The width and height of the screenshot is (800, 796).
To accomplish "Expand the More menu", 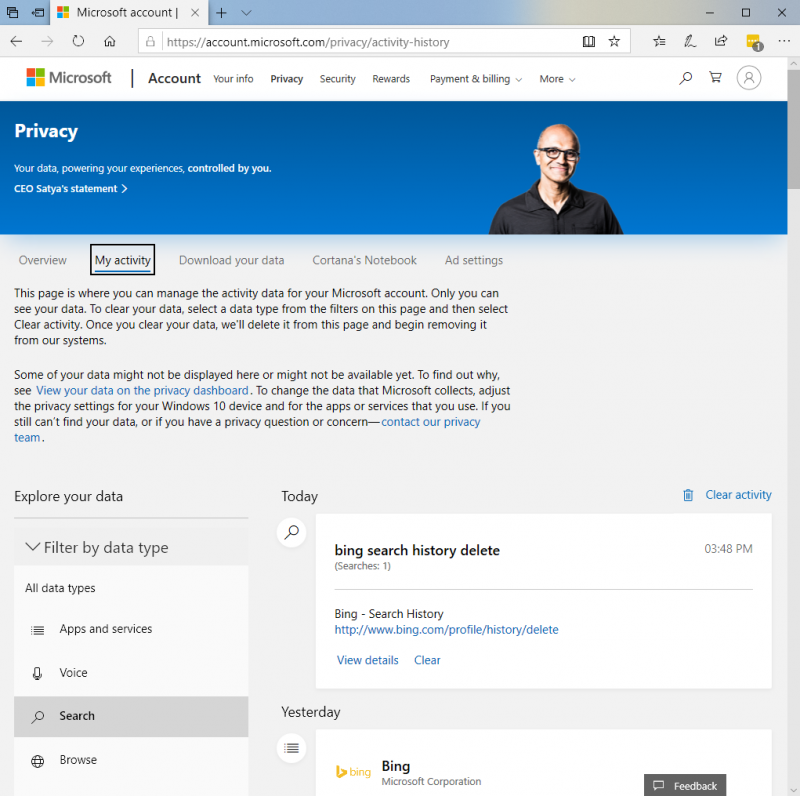I will (x=557, y=79).
